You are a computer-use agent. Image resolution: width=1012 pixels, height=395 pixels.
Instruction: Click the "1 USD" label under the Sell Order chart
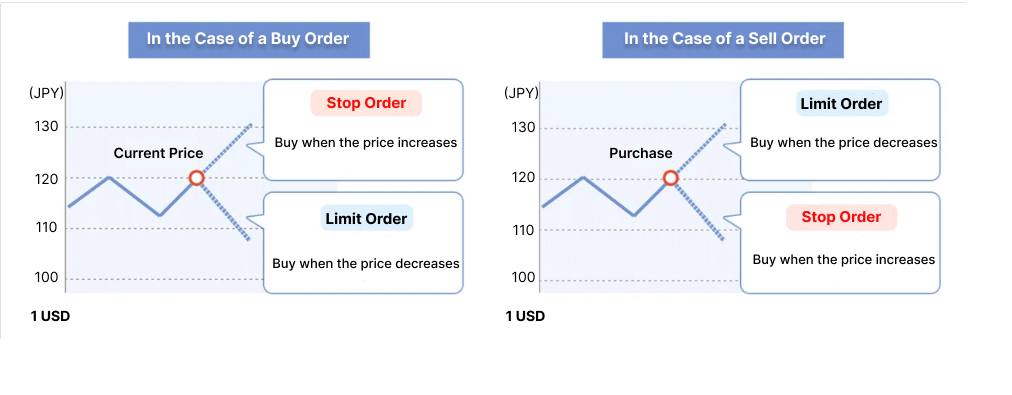coord(525,316)
